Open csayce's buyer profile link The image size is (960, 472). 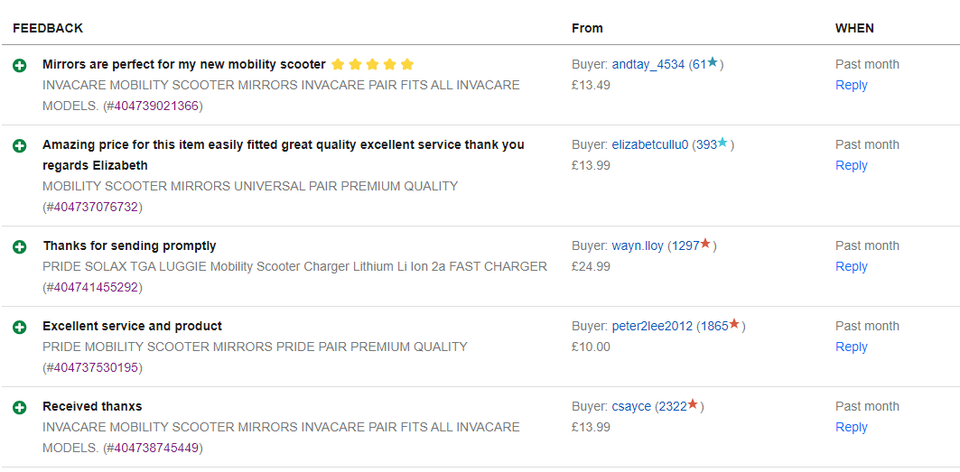pyautogui.click(x=631, y=407)
